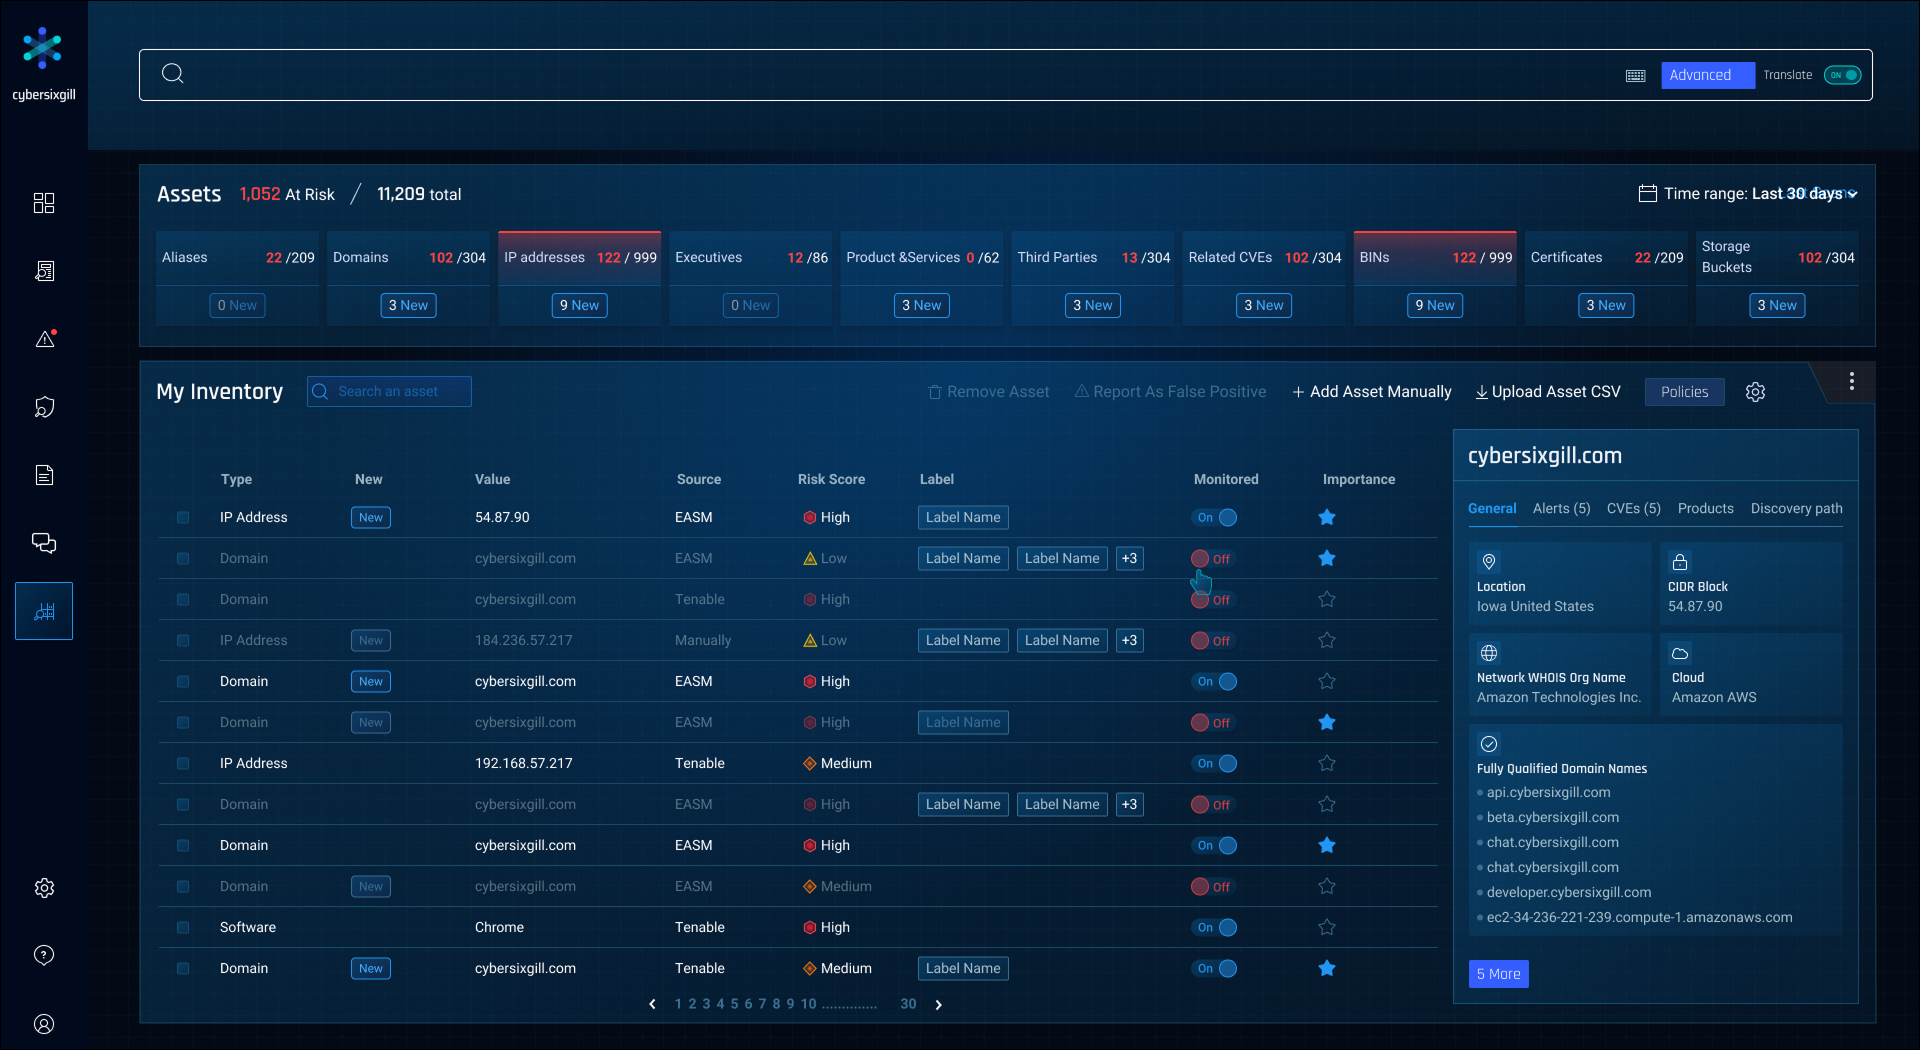
Task: Open the chat bubbles icon in sidebar
Action: [44, 543]
